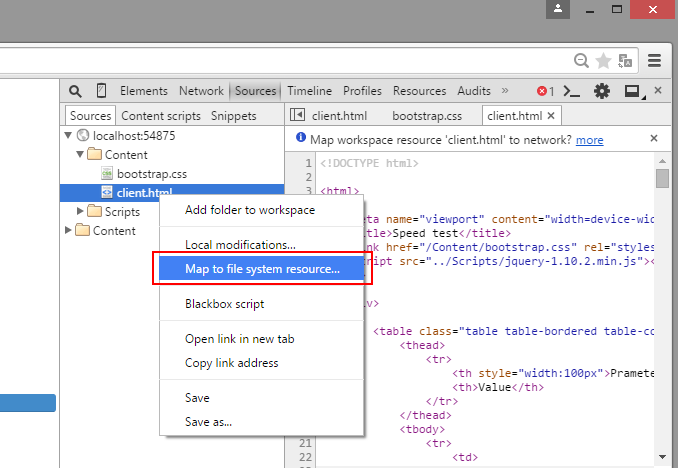This screenshot has width=678, height=468.
Task: Click the <tbody> code line
Action: point(422,429)
